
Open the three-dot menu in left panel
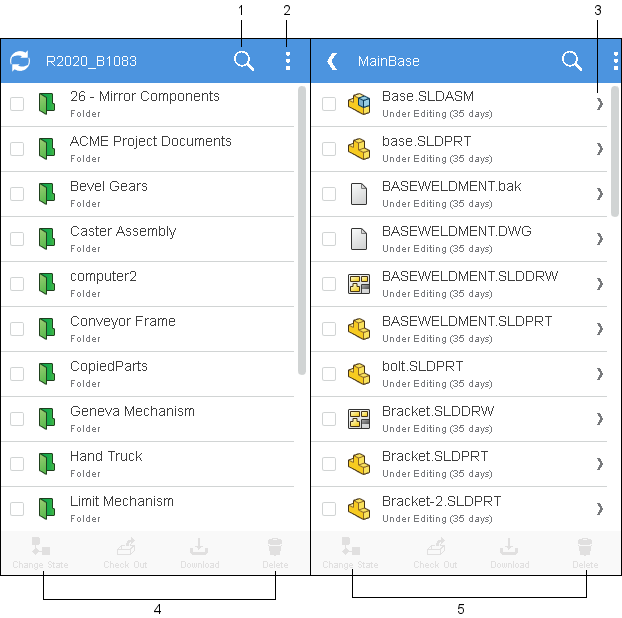[288, 61]
